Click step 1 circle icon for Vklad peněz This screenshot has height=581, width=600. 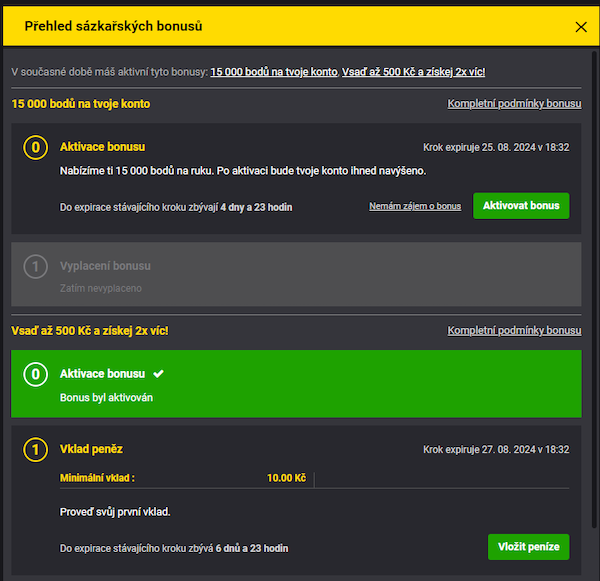coord(36,450)
